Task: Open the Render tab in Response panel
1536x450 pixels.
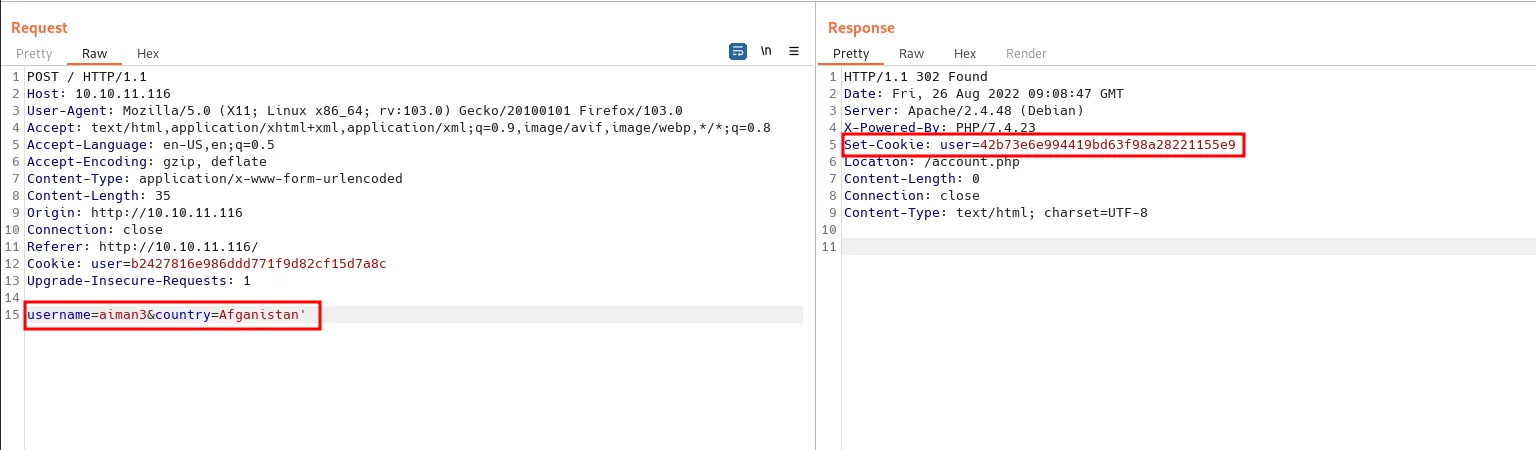Action: tap(1026, 54)
